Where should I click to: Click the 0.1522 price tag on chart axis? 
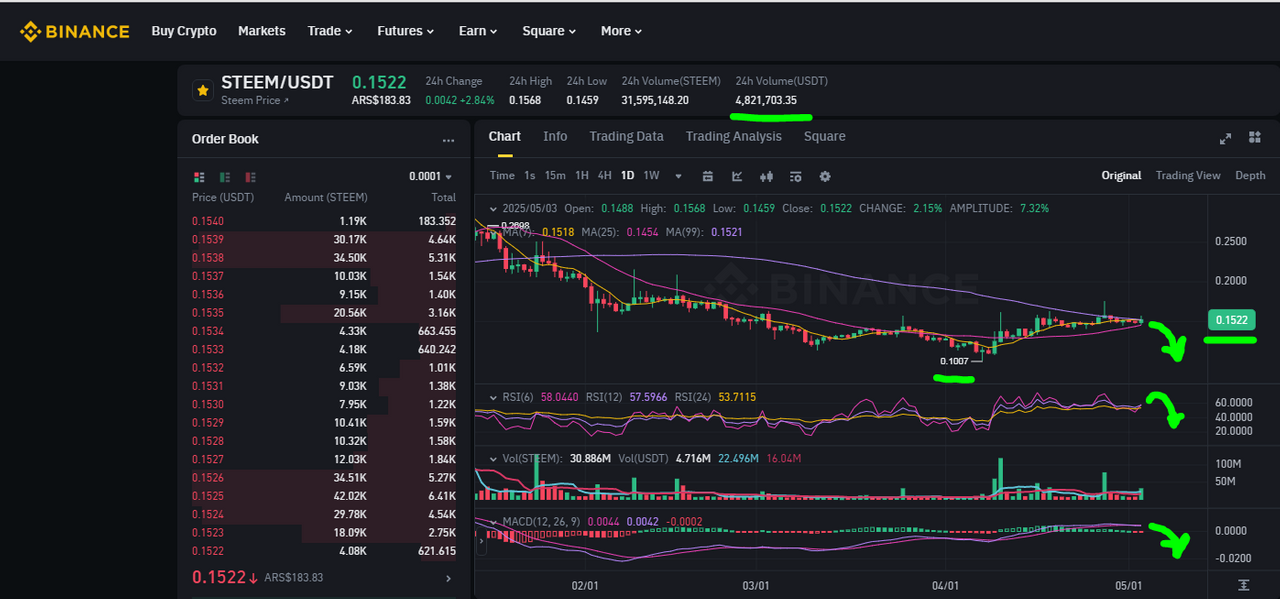click(1231, 320)
